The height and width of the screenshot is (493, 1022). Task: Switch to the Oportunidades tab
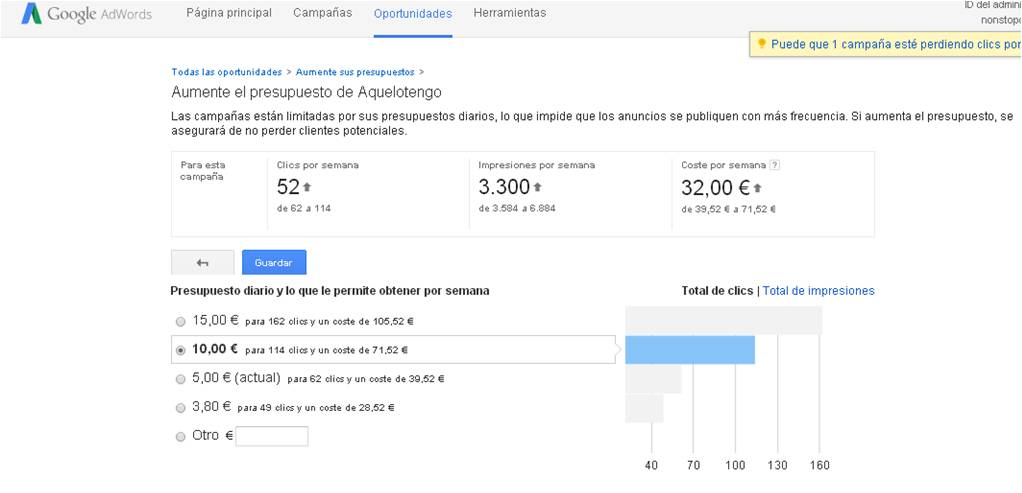tap(413, 14)
